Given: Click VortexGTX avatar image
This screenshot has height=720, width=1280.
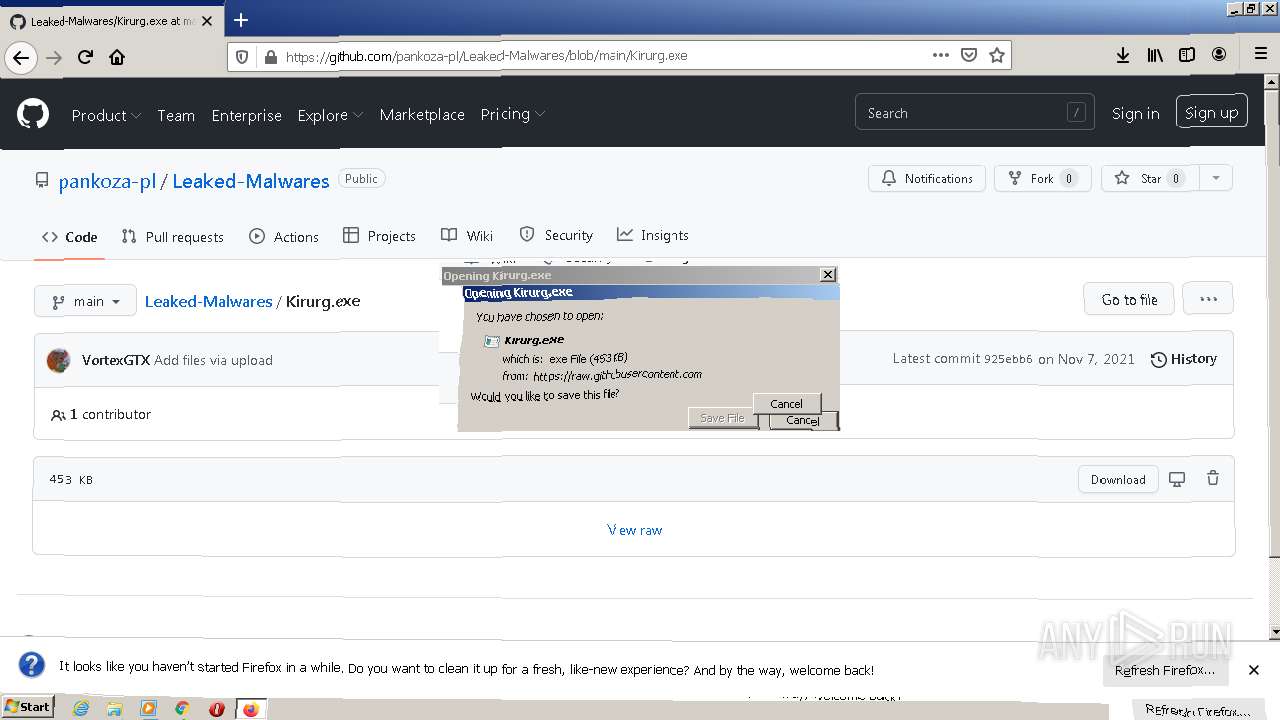Looking at the screenshot, I should [59, 360].
